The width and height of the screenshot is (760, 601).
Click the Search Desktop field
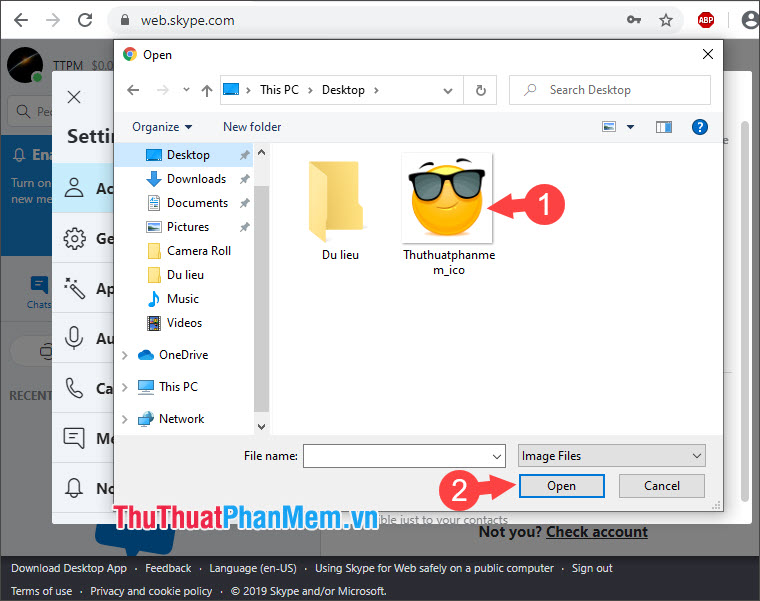[609, 90]
